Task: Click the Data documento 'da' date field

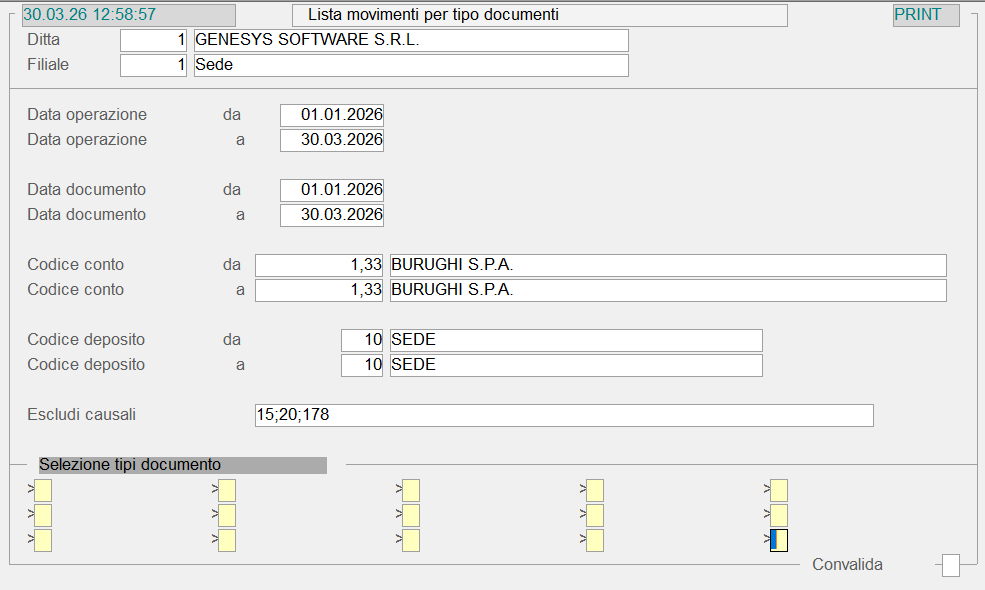Action: click(332, 190)
